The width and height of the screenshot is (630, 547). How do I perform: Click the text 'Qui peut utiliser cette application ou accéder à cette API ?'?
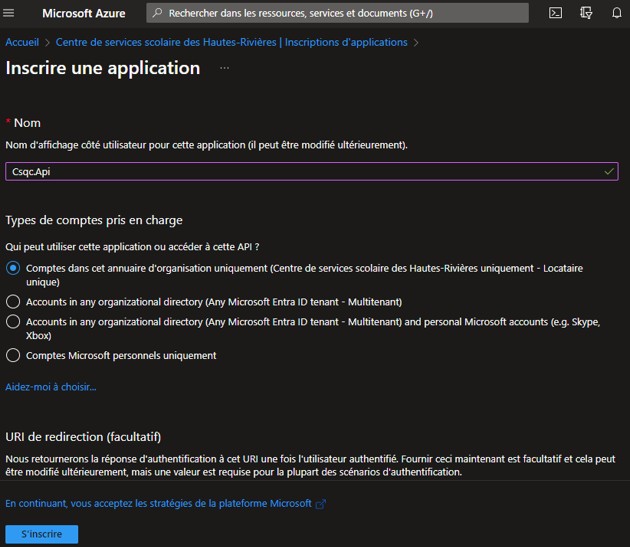click(x=132, y=247)
